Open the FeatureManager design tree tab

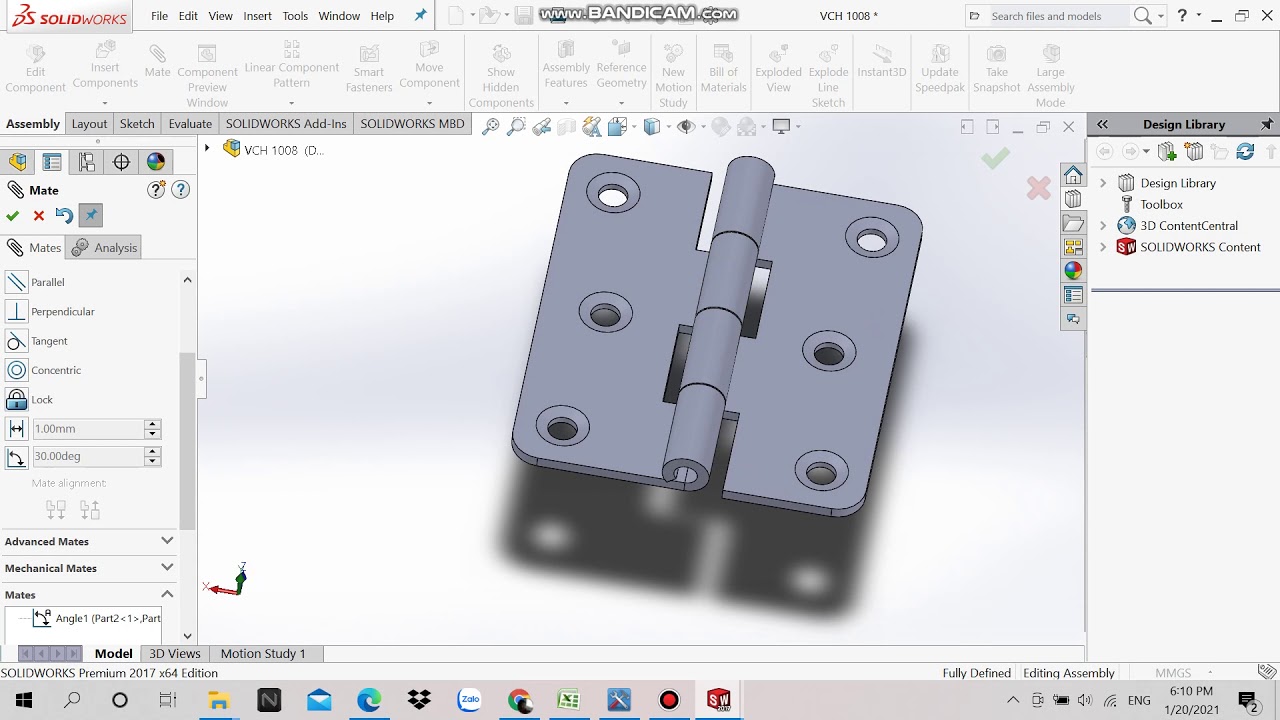[x=19, y=162]
